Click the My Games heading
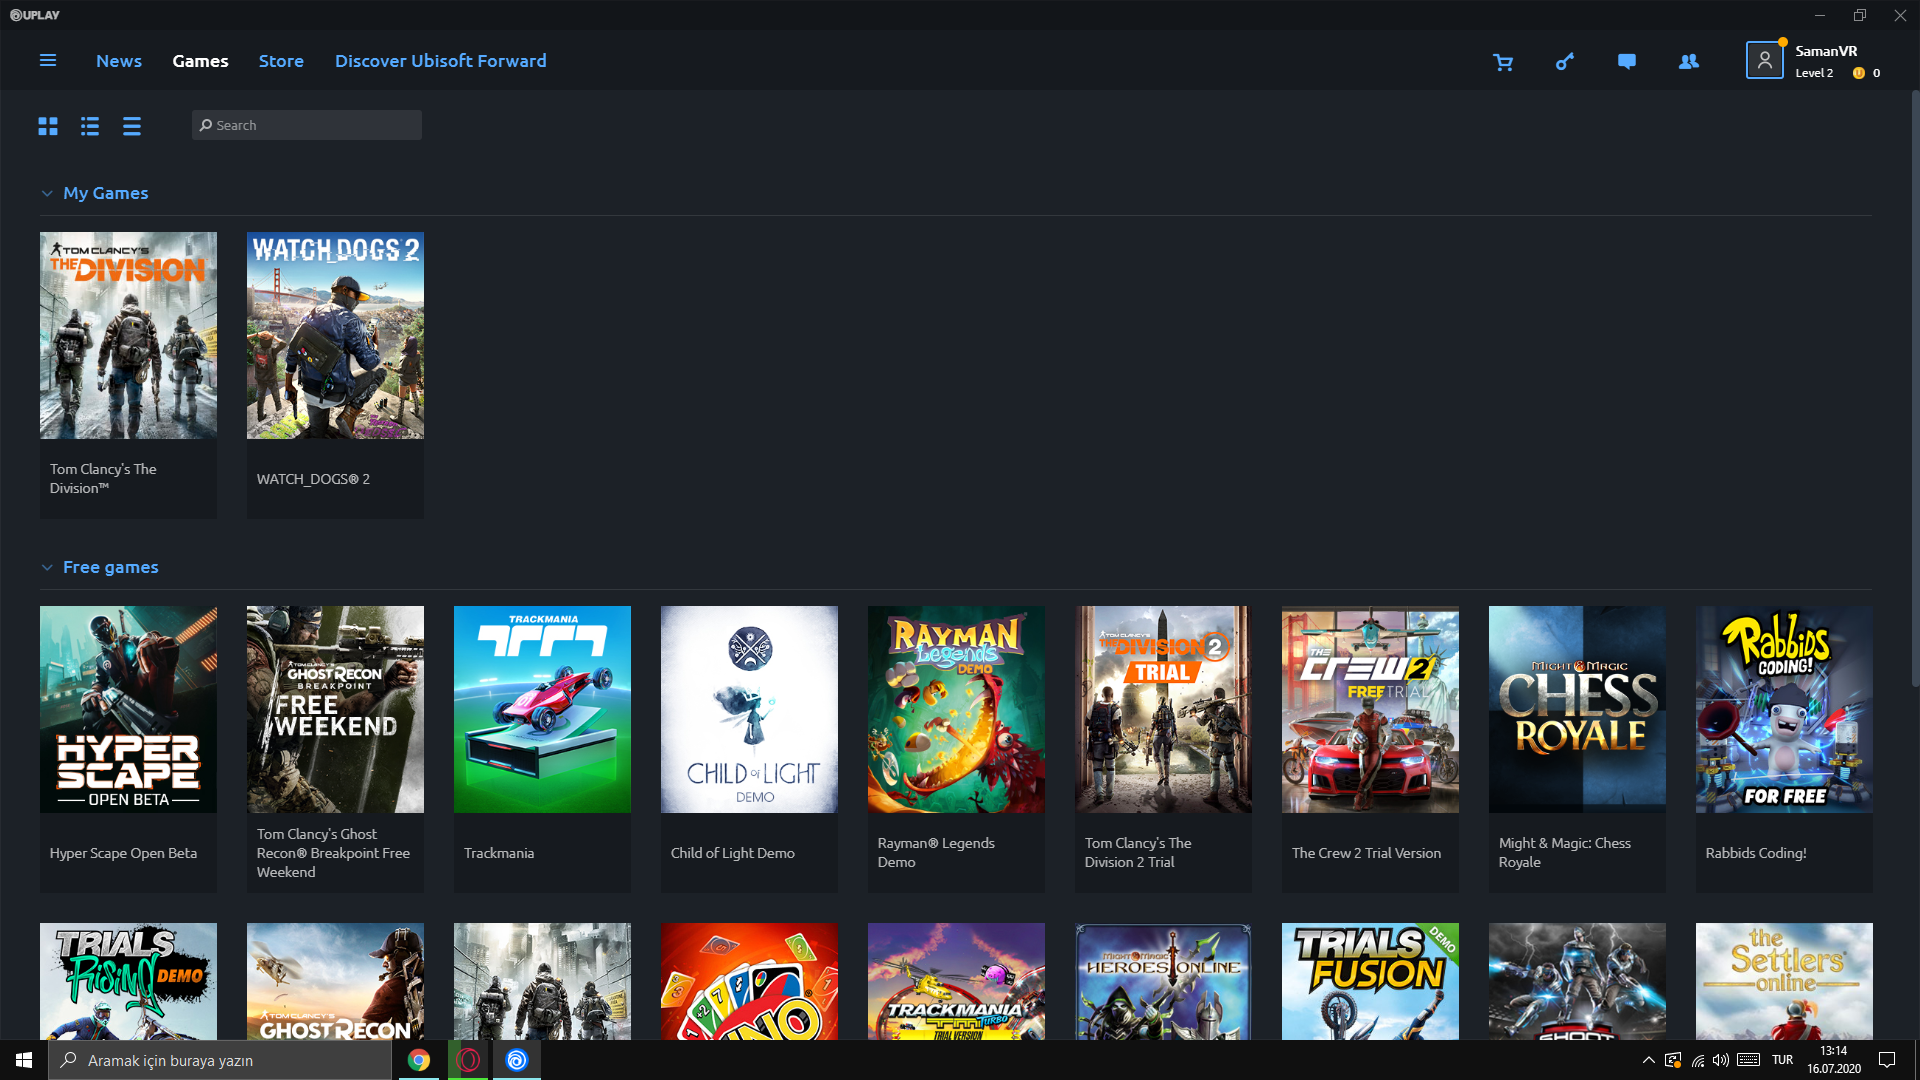Screen dimensions: 1920x1080 [105, 193]
